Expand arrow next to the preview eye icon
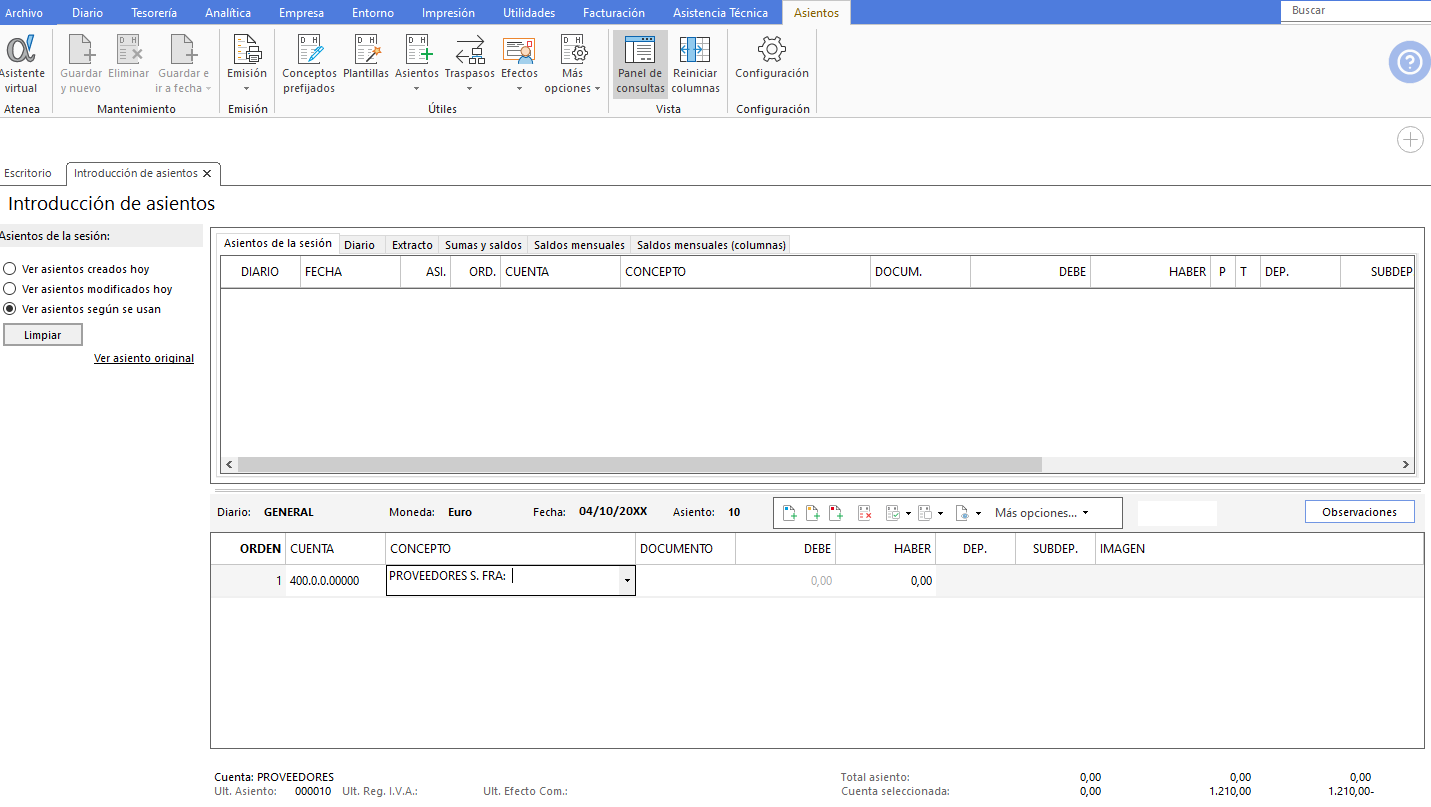The width and height of the screenshot is (1431, 807). coord(978,514)
